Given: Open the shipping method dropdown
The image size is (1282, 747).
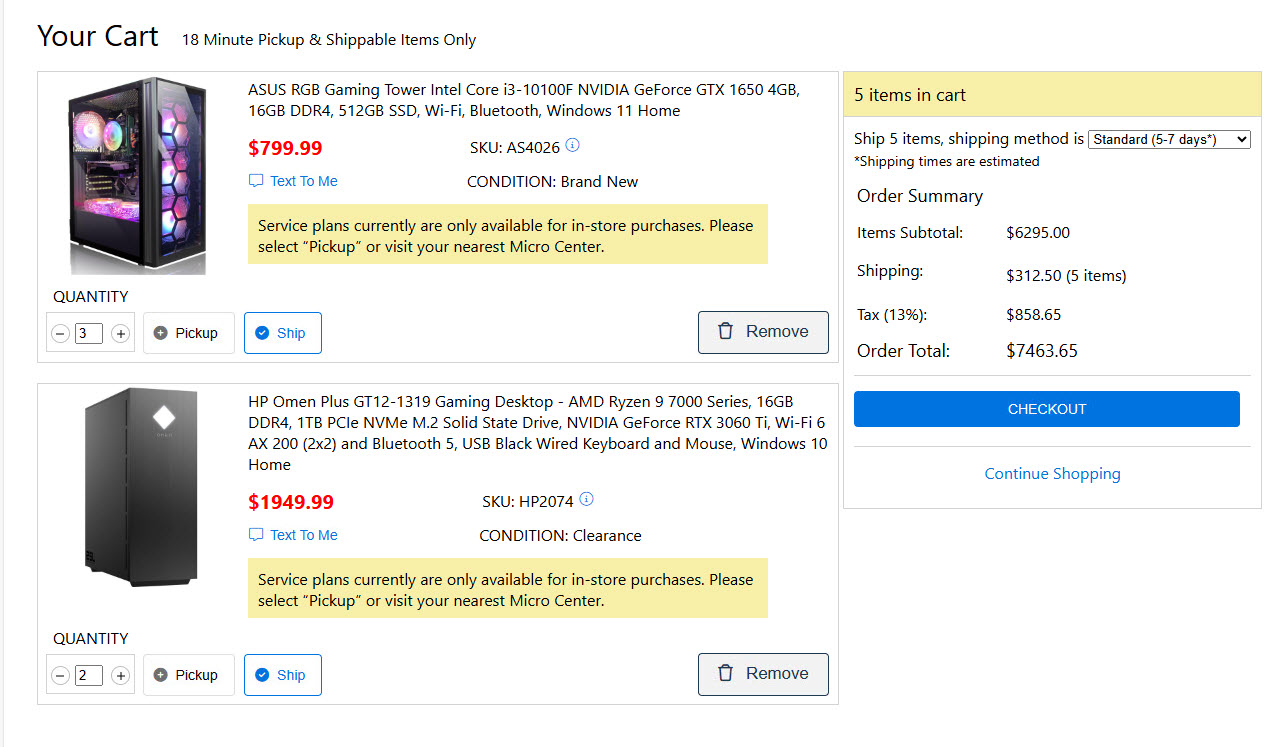Looking at the screenshot, I should (1168, 140).
